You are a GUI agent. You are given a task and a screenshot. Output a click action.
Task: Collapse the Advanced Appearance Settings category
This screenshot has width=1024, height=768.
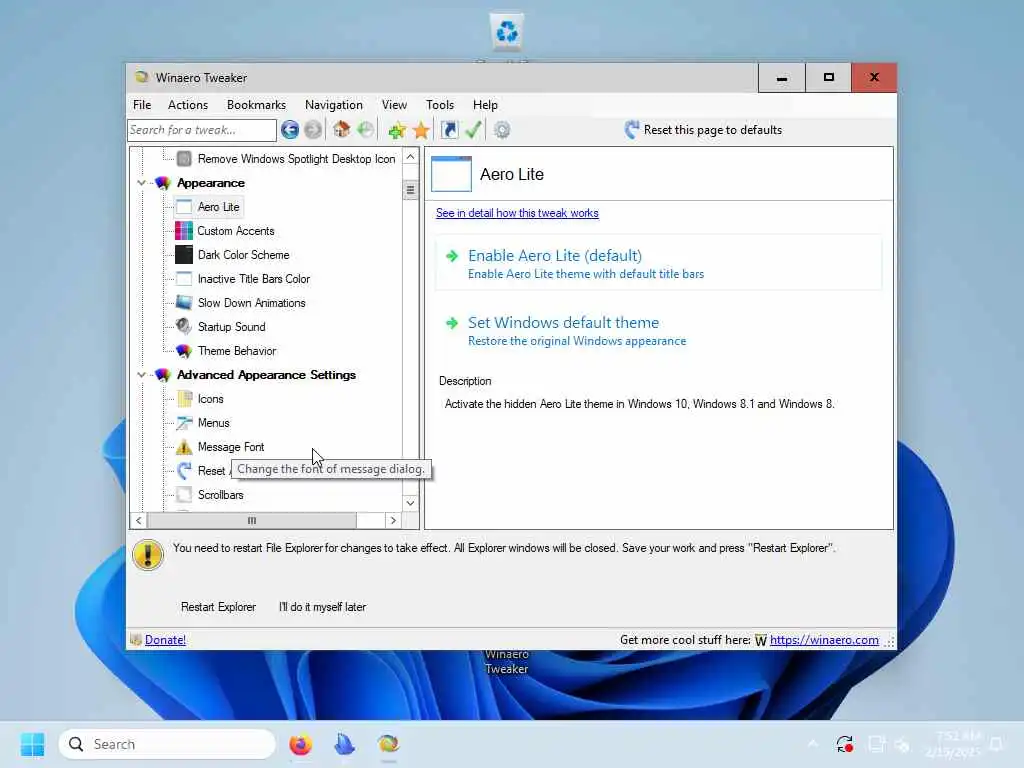(x=141, y=375)
